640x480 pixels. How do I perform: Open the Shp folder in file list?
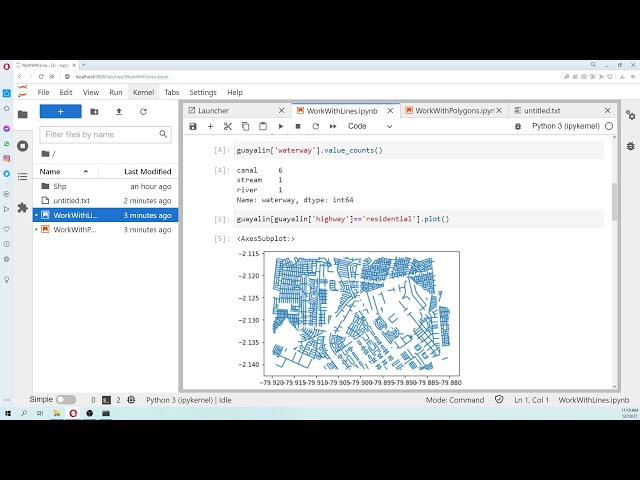pyautogui.click(x=105, y=186)
